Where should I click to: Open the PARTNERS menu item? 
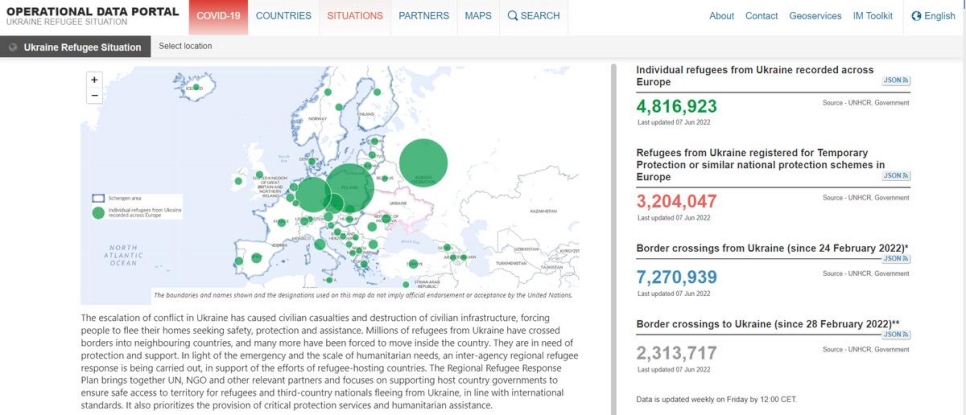[423, 16]
